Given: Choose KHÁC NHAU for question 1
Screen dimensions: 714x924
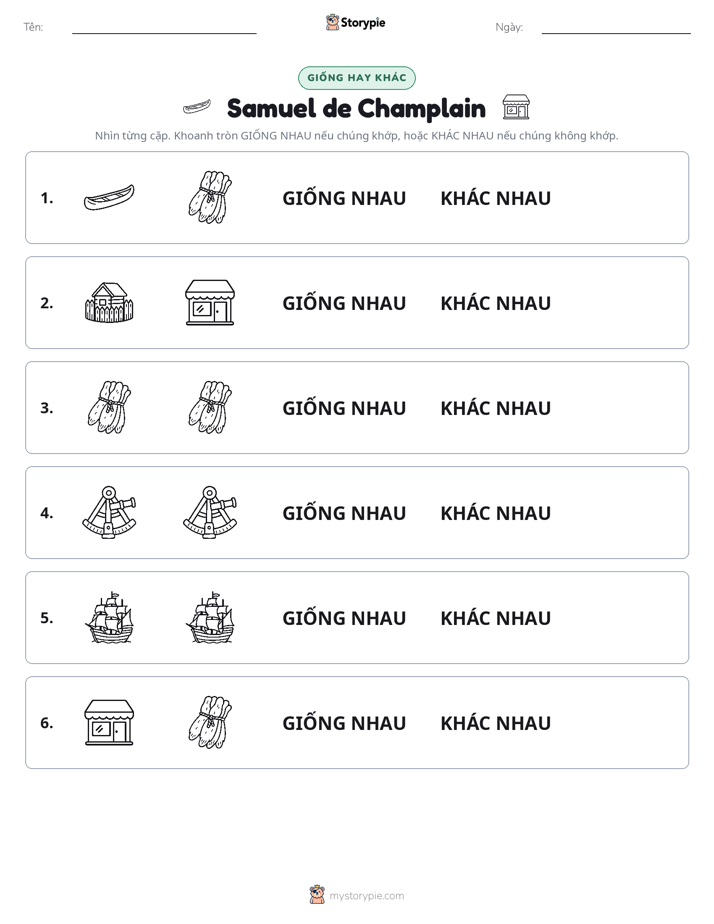Looking at the screenshot, I should click(x=495, y=198).
